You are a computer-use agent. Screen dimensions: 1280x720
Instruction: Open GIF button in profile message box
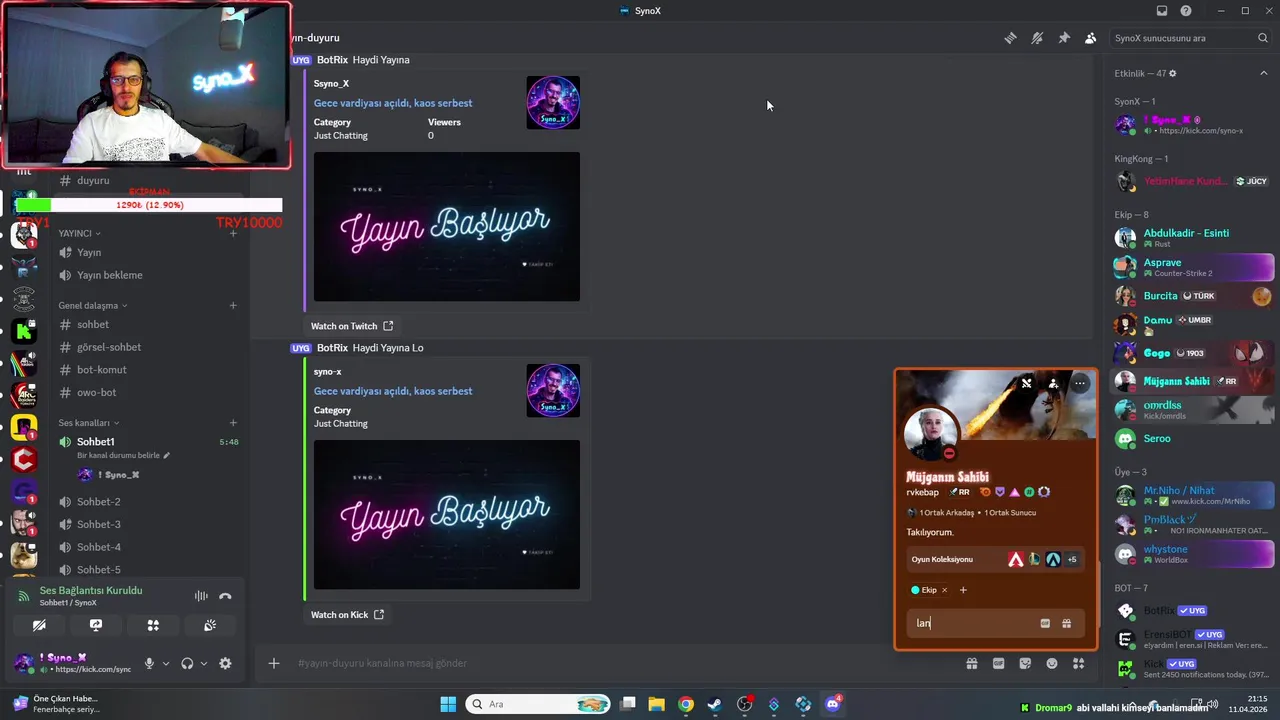[1045, 623]
